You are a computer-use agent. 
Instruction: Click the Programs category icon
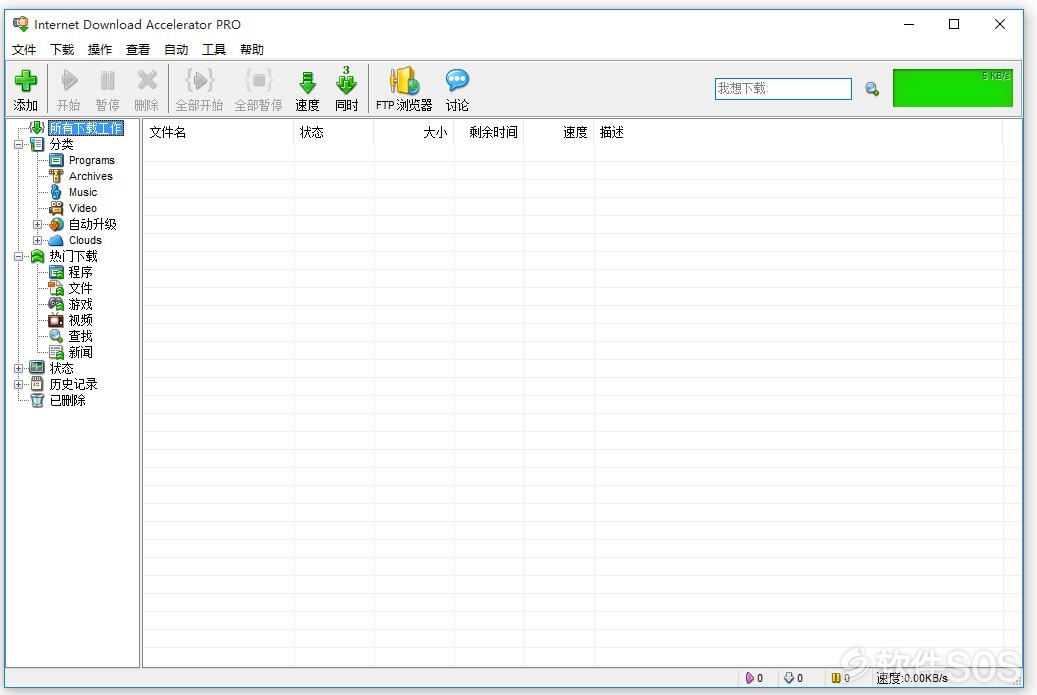(x=56, y=160)
